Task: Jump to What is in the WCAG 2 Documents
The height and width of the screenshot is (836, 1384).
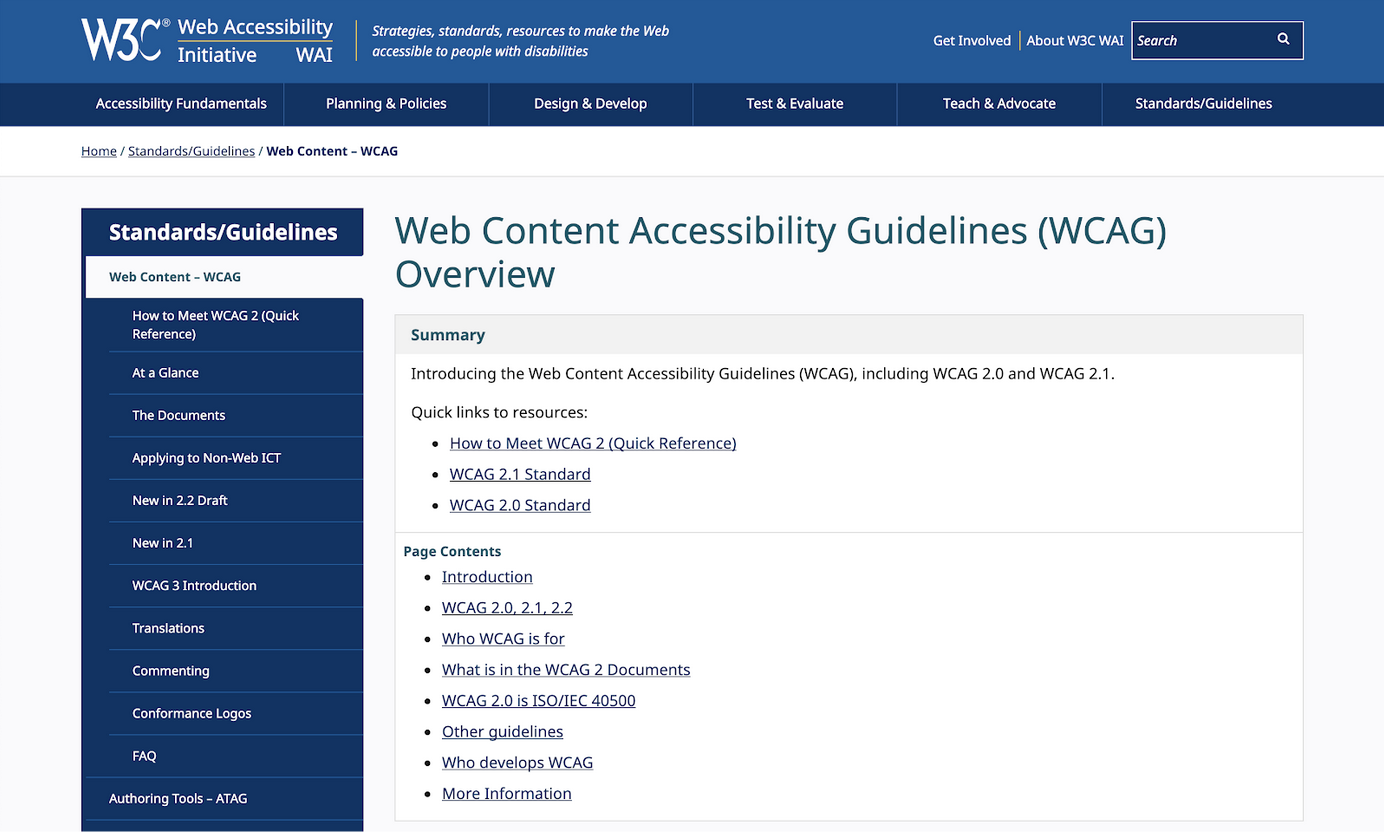Action: 566,670
